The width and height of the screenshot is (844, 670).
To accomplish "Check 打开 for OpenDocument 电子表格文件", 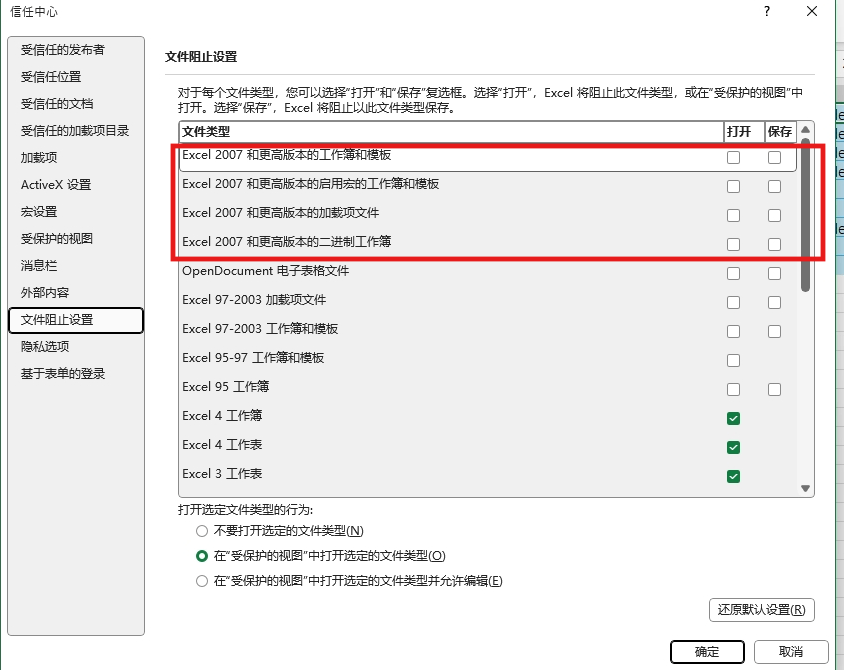I will click(733, 273).
